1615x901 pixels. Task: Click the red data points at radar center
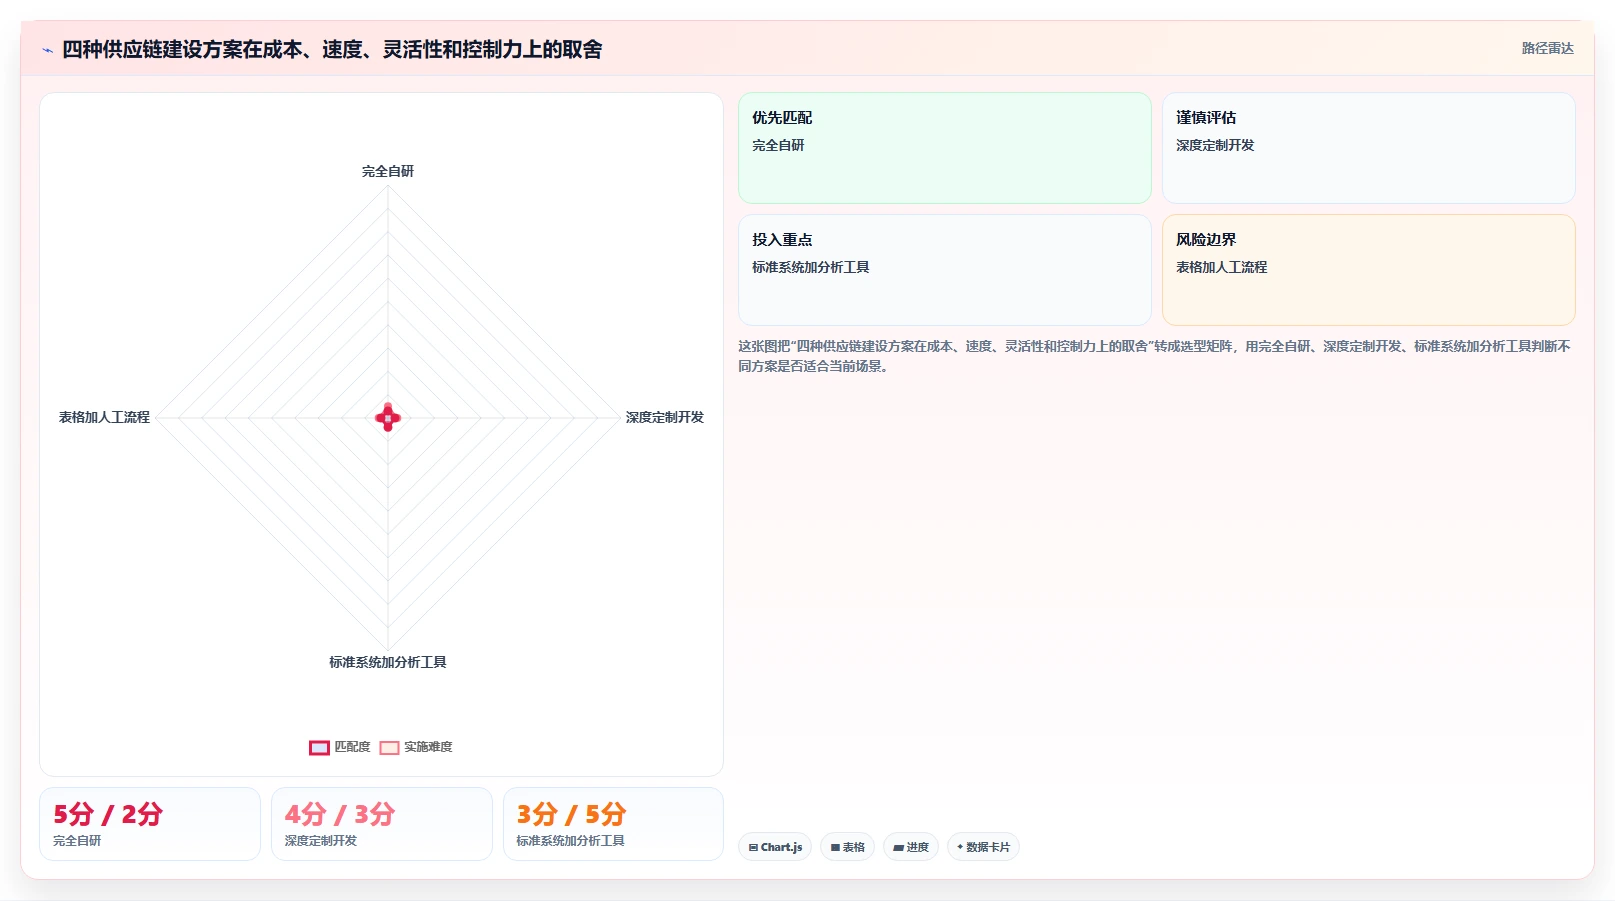[x=388, y=417]
